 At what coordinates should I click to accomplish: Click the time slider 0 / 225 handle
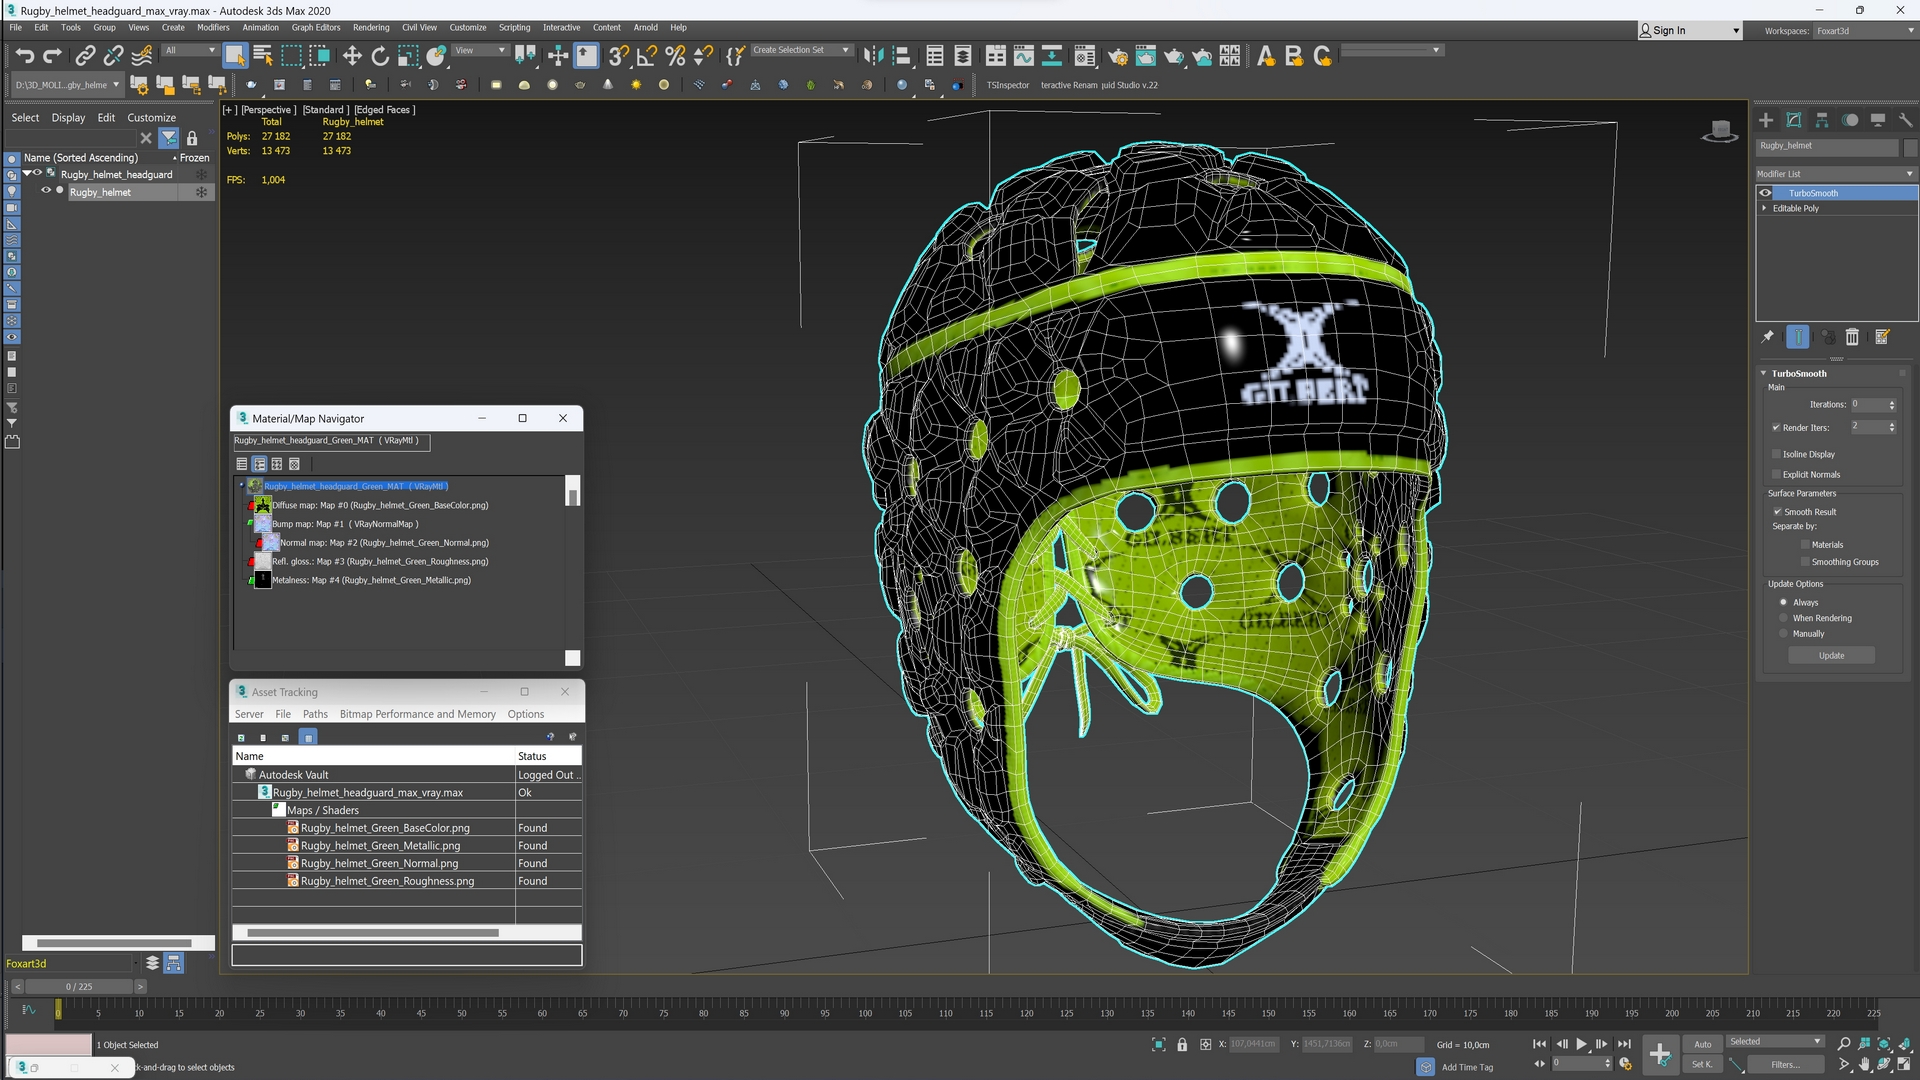pyautogui.click(x=79, y=987)
